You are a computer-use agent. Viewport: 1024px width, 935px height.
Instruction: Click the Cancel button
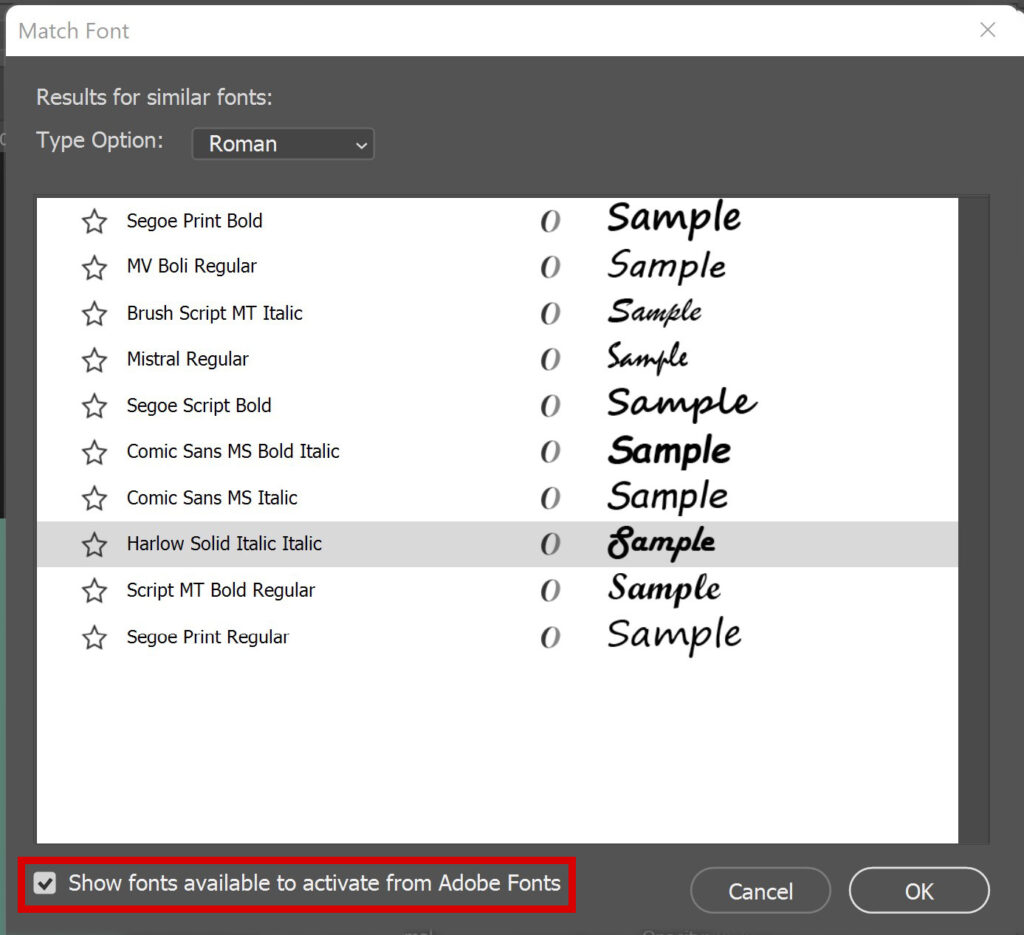click(760, 891)
